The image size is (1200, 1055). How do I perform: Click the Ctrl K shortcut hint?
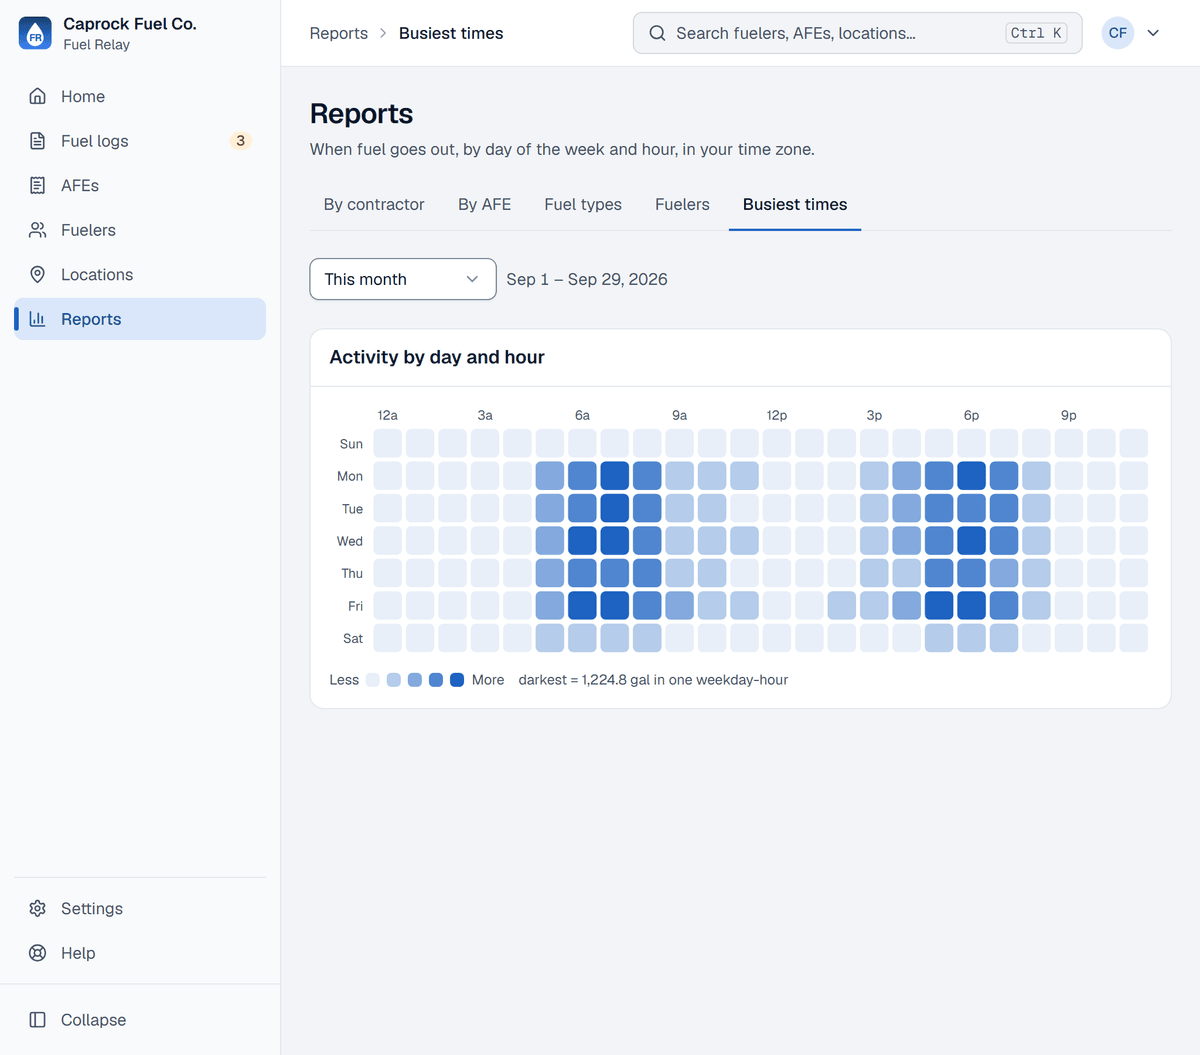tap(1036, 33)
